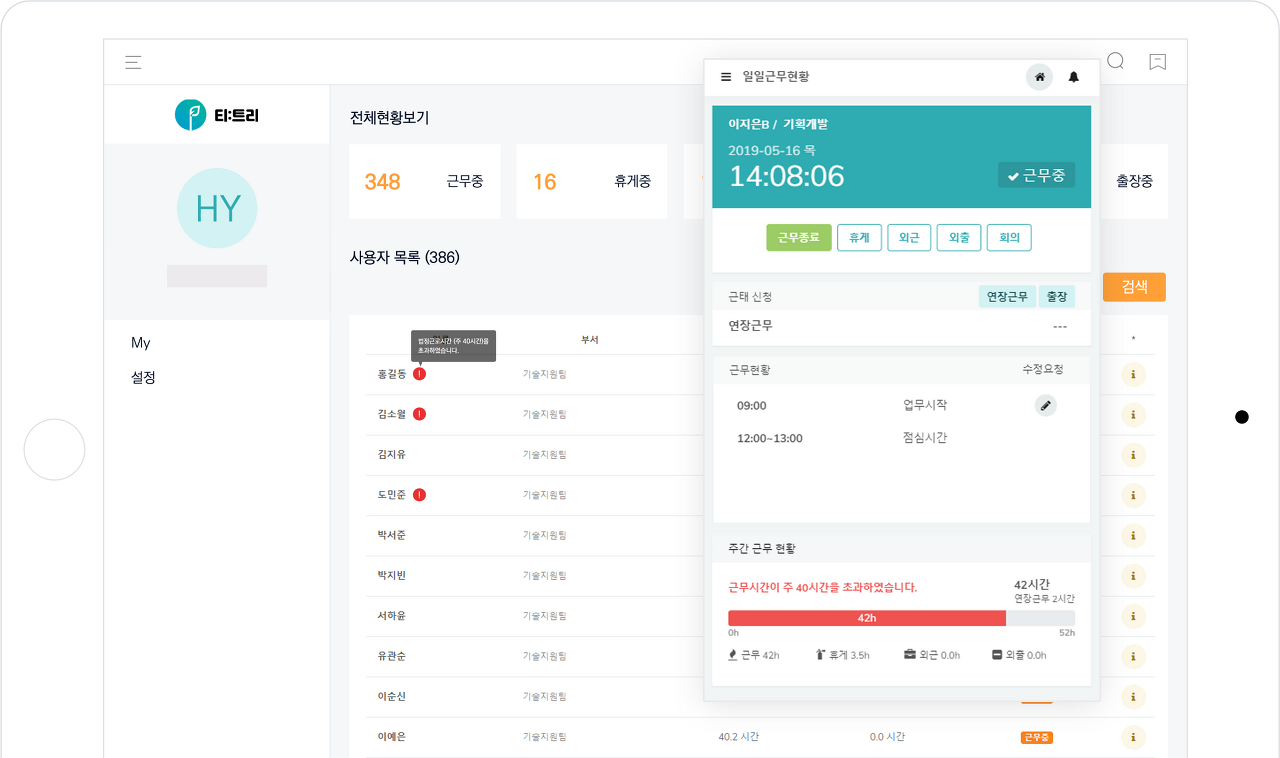Select user name 홍길동

(392, 374)
